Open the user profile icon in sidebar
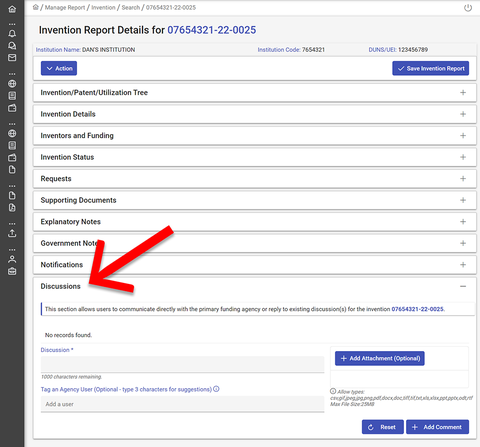The width and height of the screenshot is (480, 447). coord(12,259)
